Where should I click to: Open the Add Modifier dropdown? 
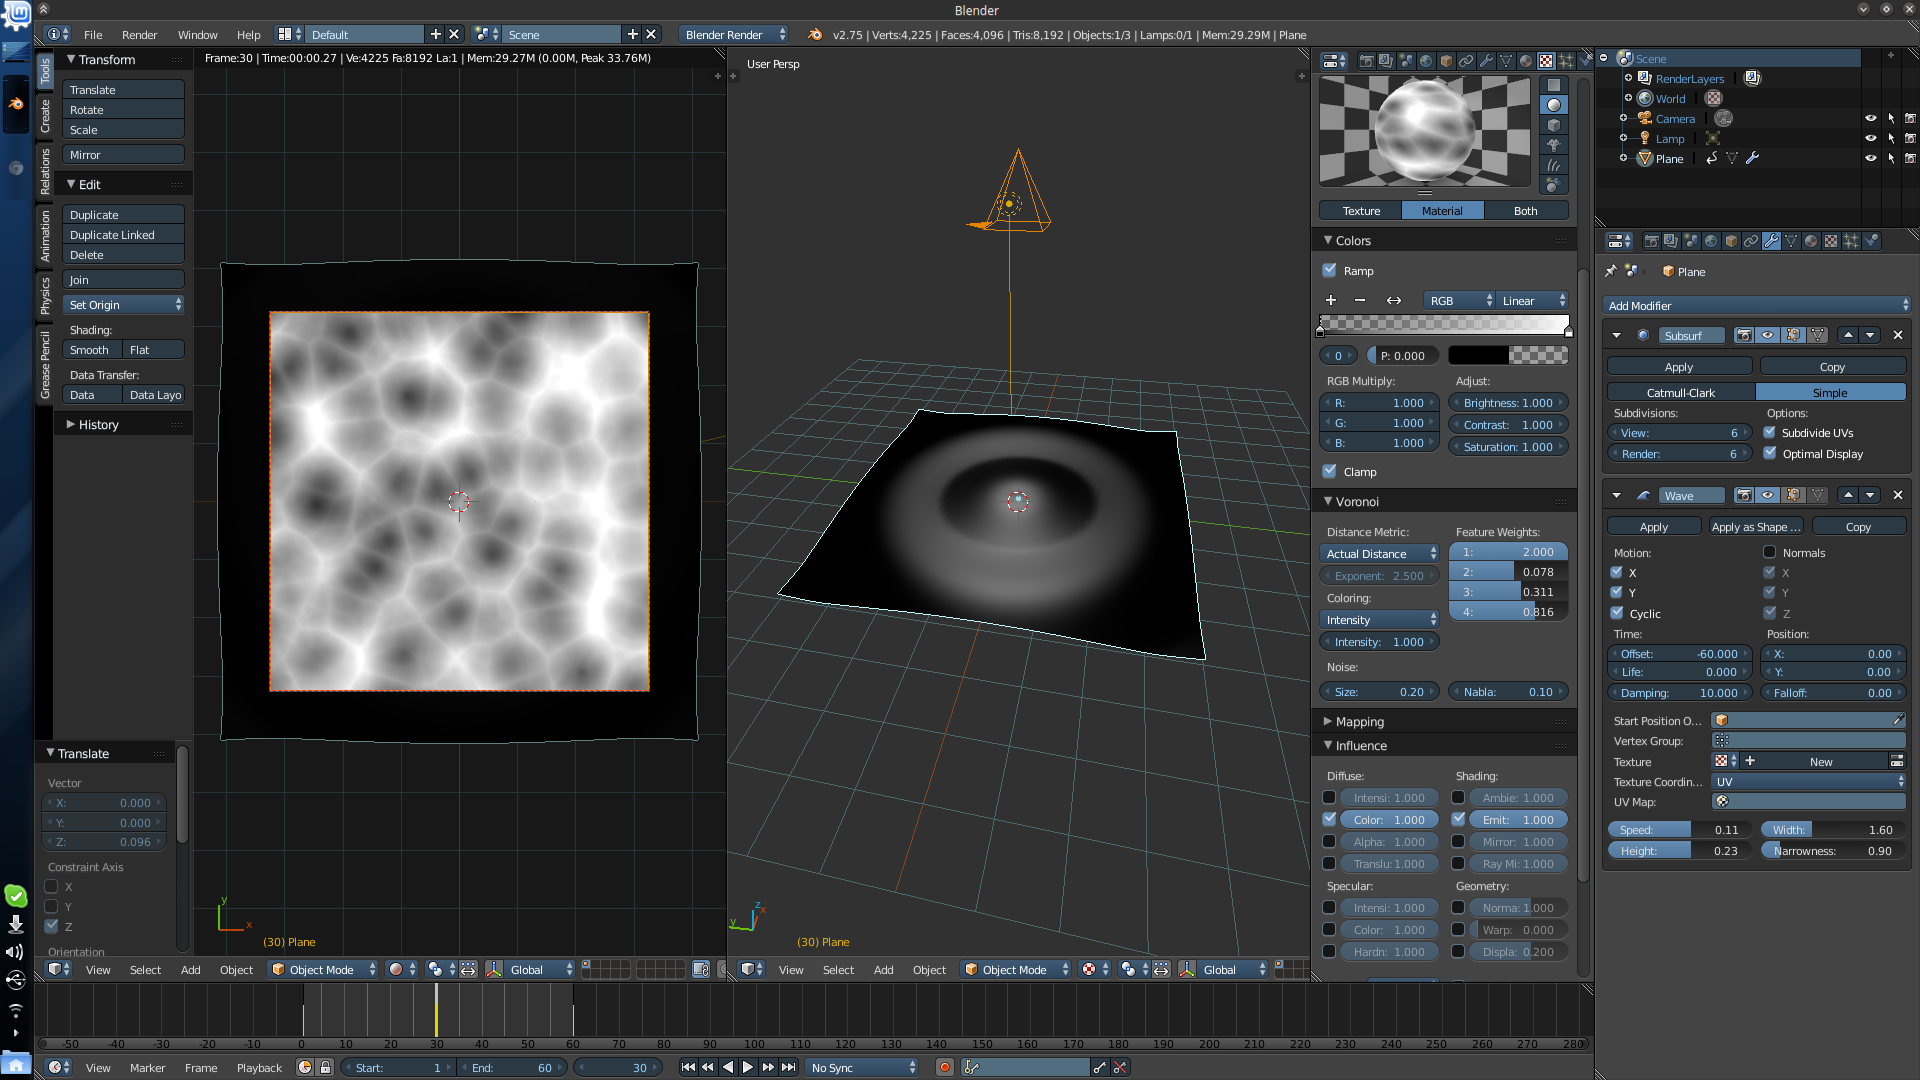[x=1756, y=305]
